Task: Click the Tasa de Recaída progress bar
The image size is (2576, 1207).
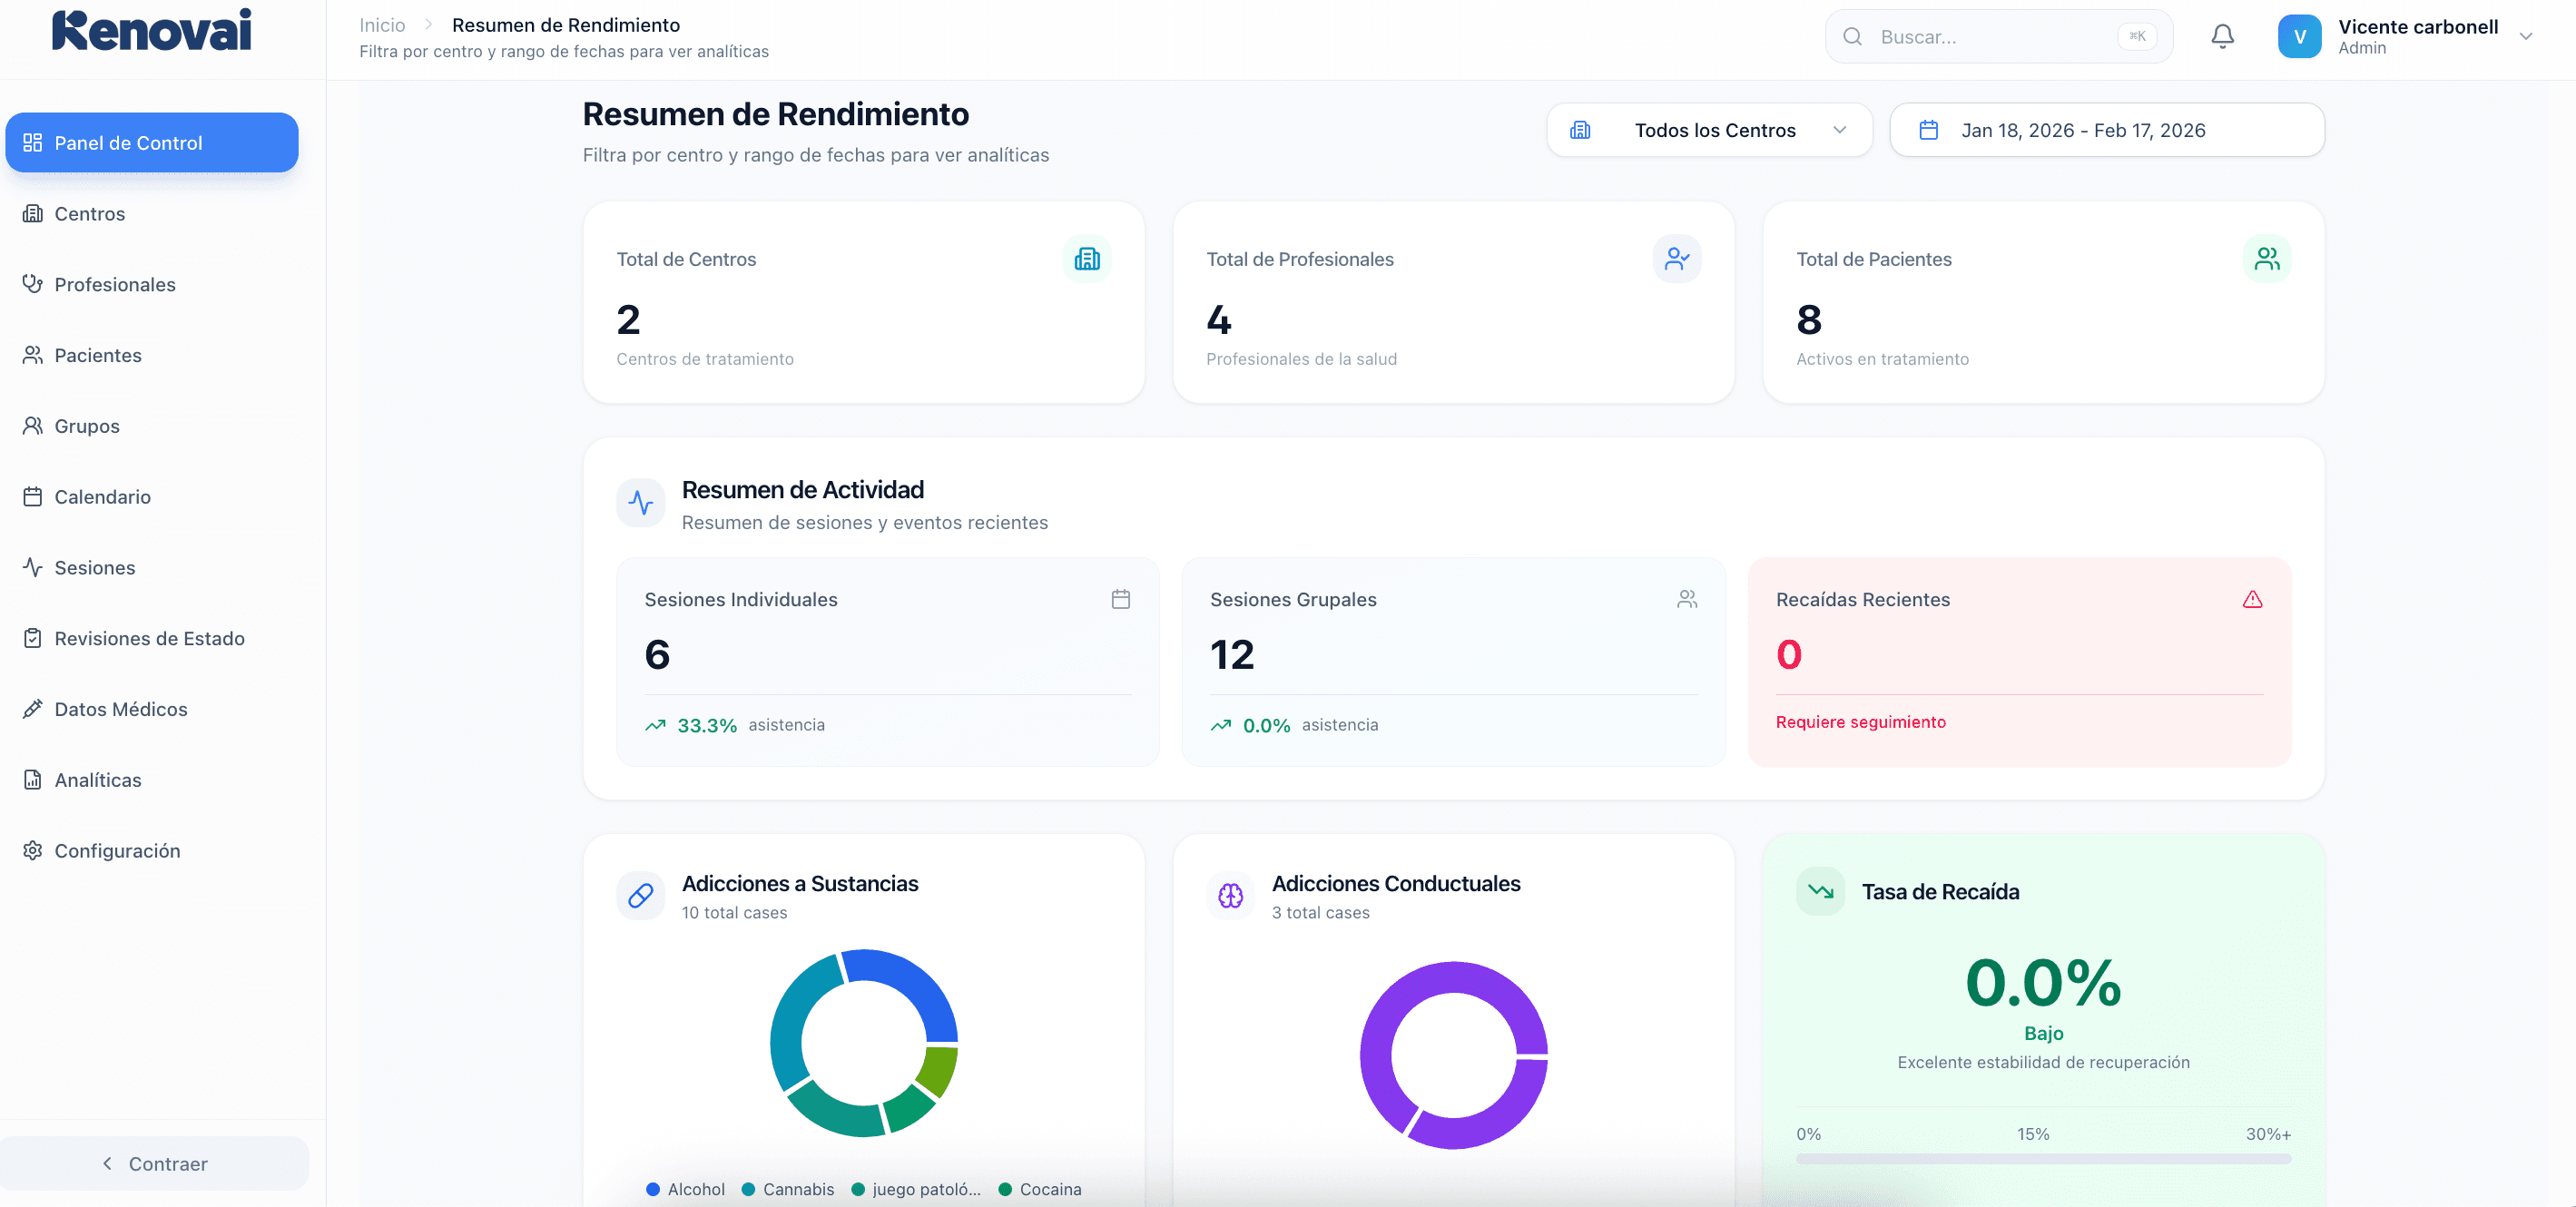Action: tap(2043, 1160)
